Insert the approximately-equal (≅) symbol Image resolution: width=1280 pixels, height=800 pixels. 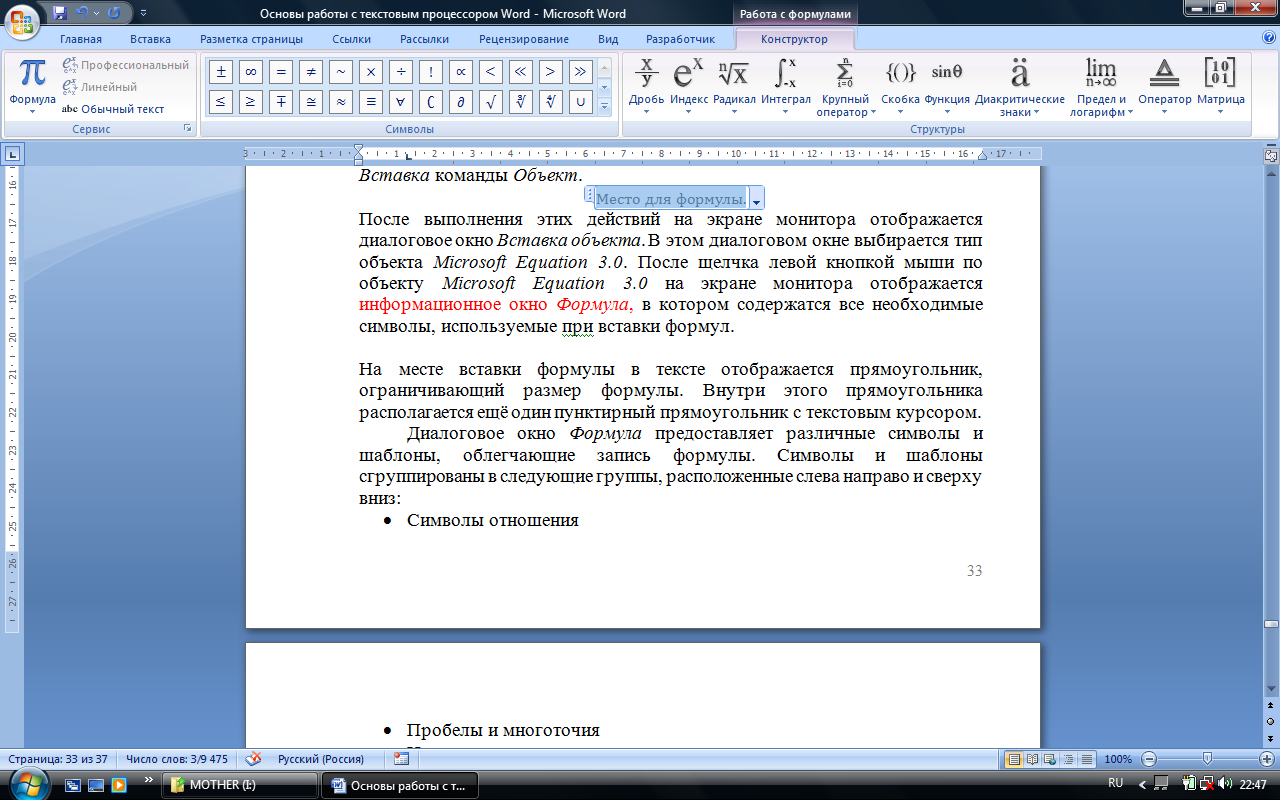click(x=311, y=102)
